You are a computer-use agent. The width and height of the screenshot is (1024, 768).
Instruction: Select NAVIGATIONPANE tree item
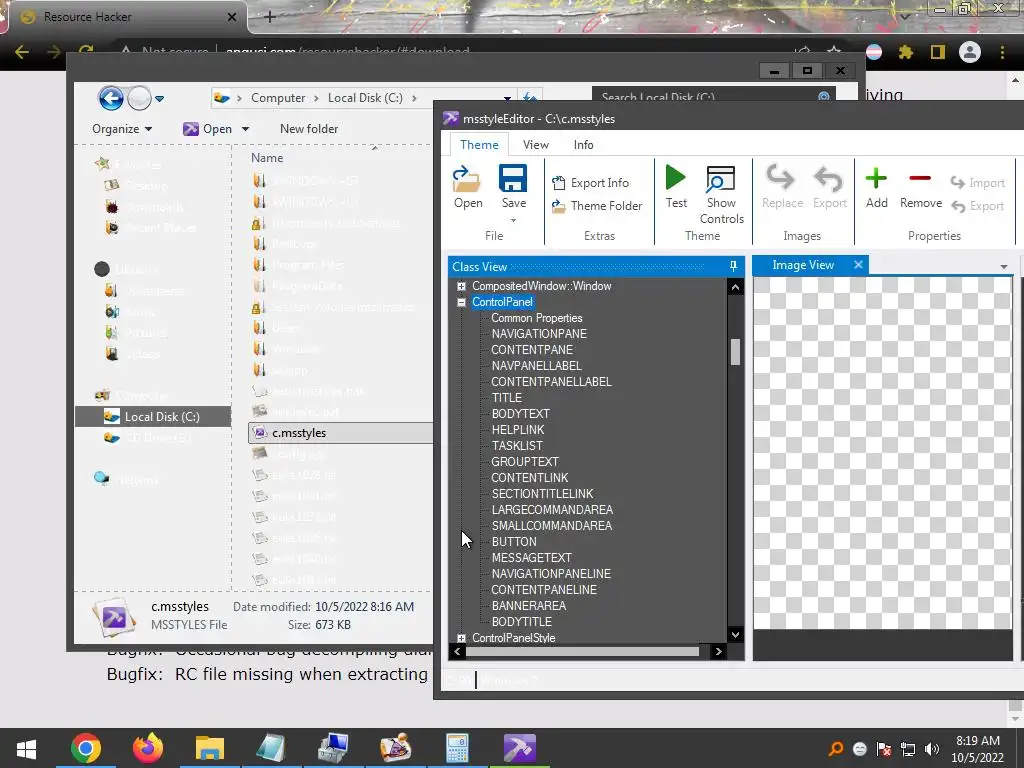tap(539, 334)
